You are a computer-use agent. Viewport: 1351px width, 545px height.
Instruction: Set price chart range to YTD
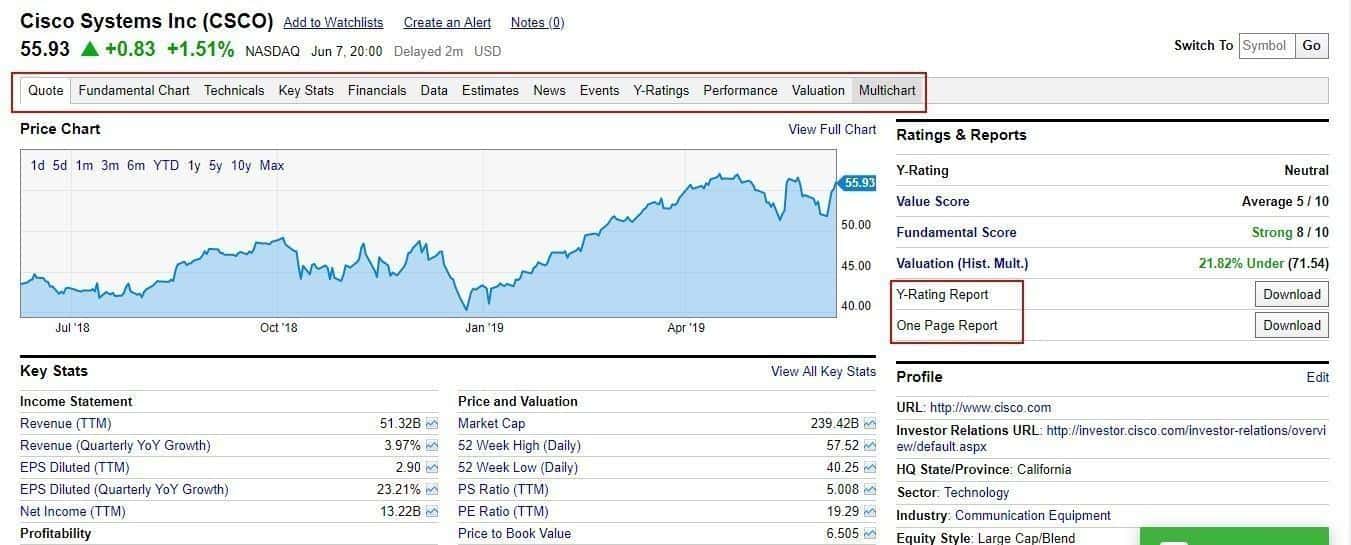(x=166, y=166)
